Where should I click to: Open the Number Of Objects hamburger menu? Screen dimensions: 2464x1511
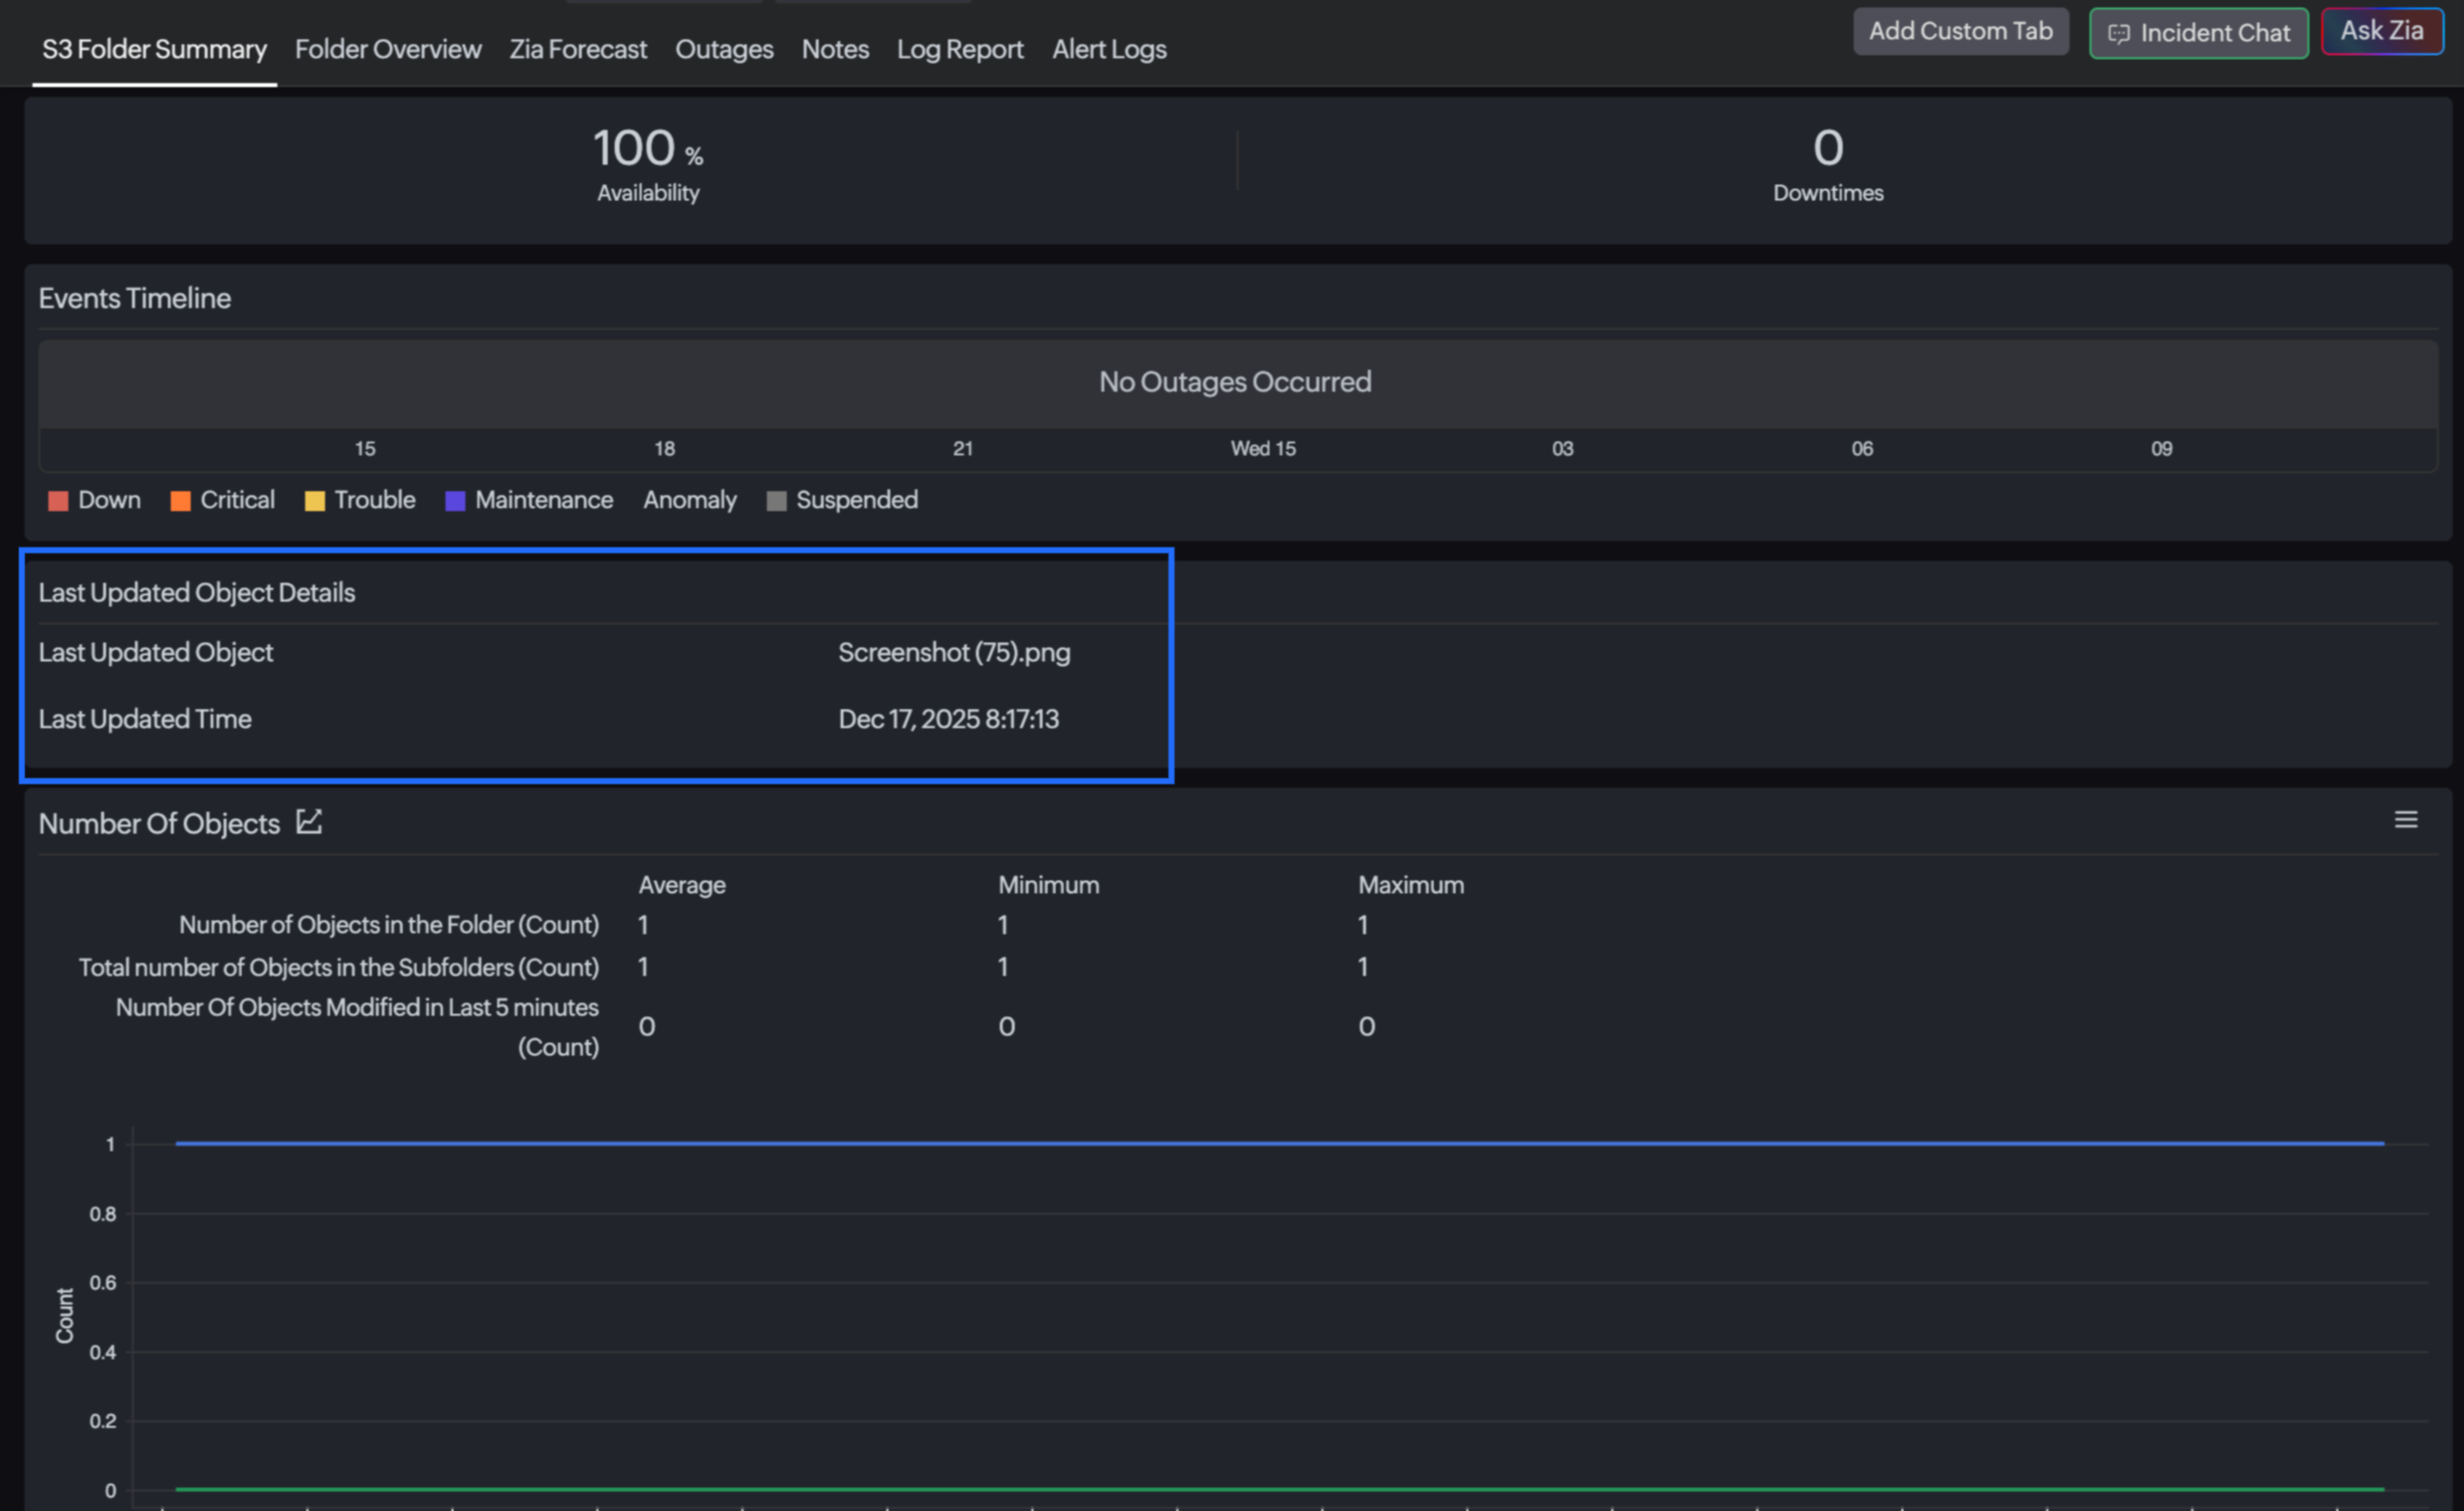[x=2405, y=820]
